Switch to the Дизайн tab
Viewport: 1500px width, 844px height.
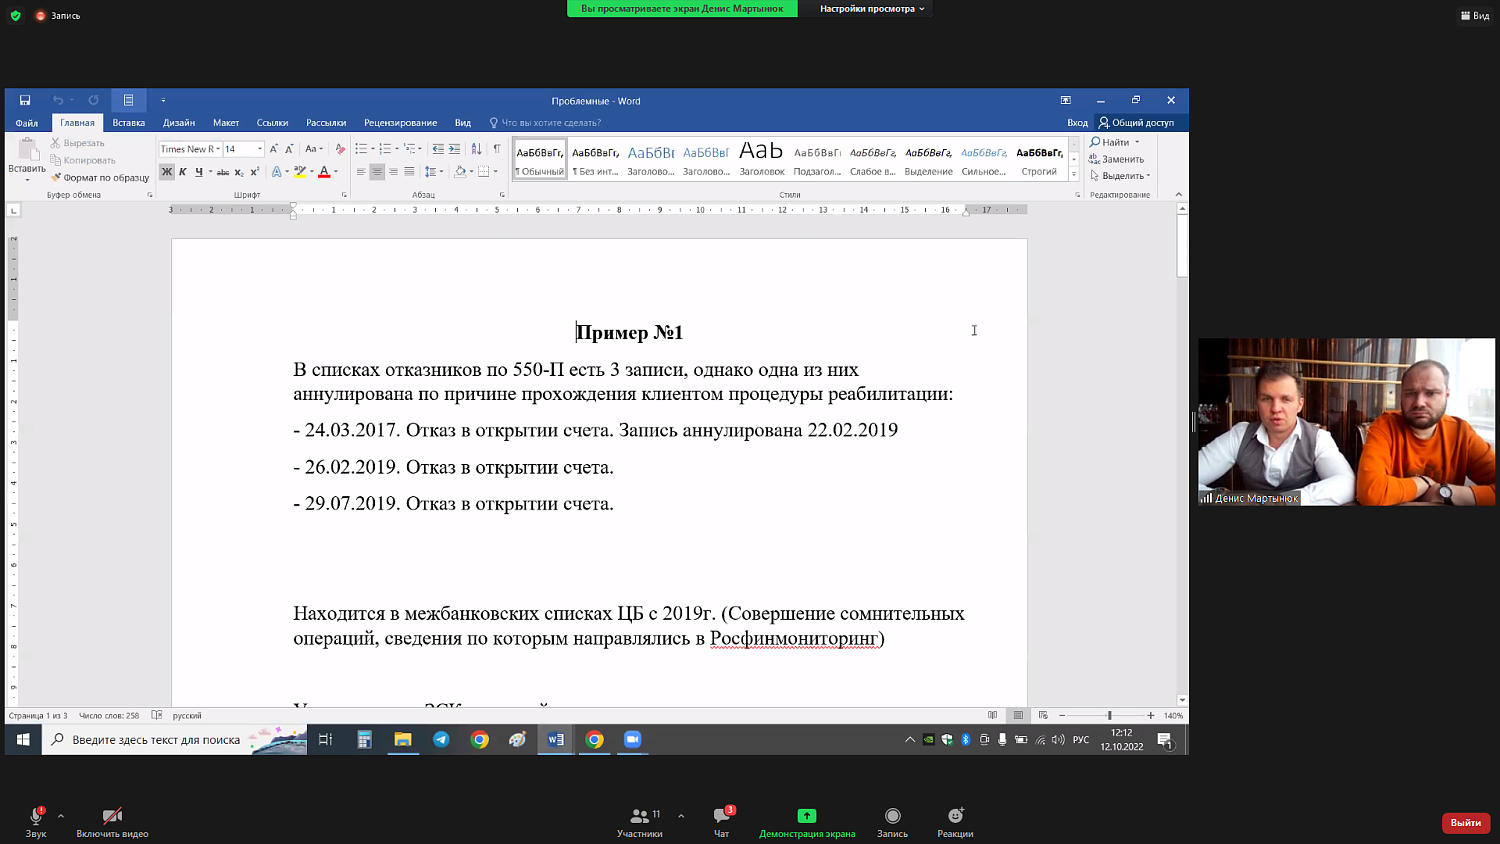tap(179, 123)
